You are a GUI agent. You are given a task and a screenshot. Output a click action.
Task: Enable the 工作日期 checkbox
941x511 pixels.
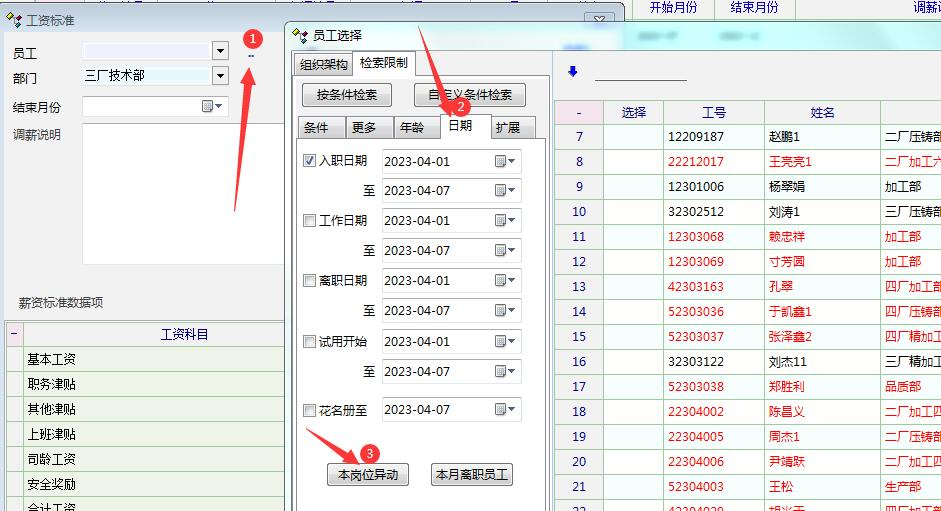310,221
